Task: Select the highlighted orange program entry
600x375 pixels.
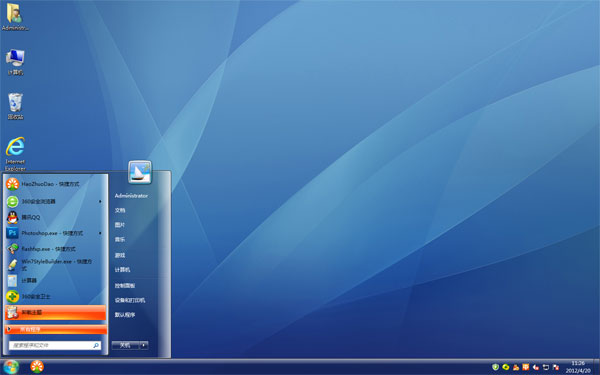Action: tap(55, 312)
